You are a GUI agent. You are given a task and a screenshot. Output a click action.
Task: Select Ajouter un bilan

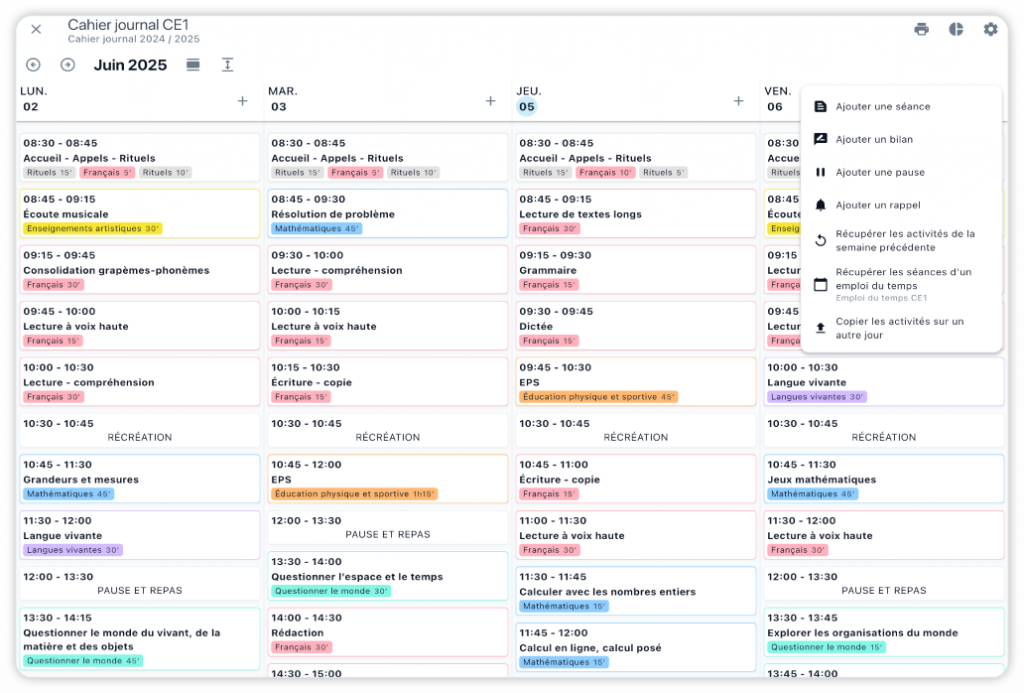tap(874, 140)
